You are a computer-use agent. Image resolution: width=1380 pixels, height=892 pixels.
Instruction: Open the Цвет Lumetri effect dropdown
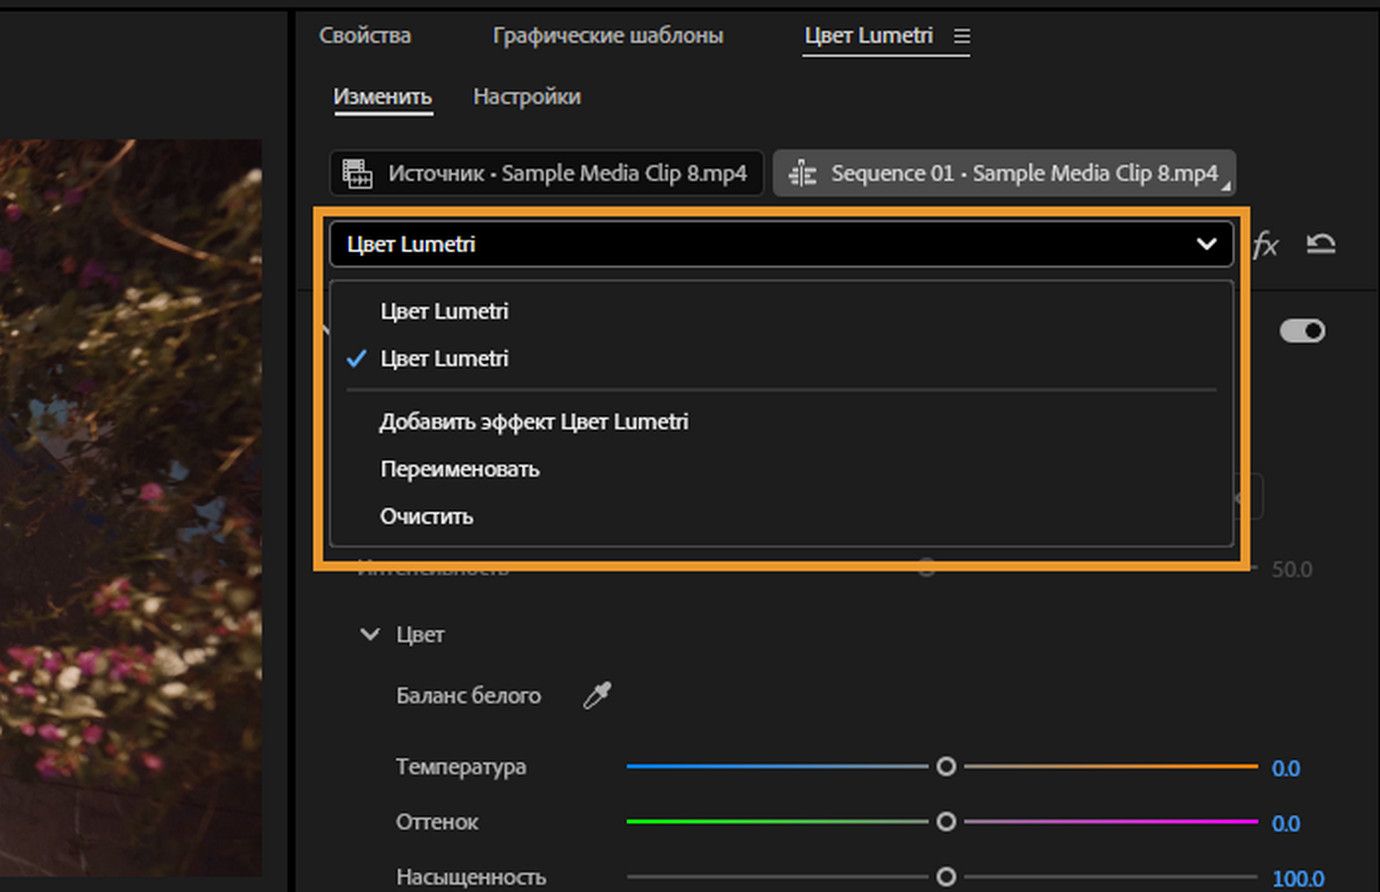[781, 244]
